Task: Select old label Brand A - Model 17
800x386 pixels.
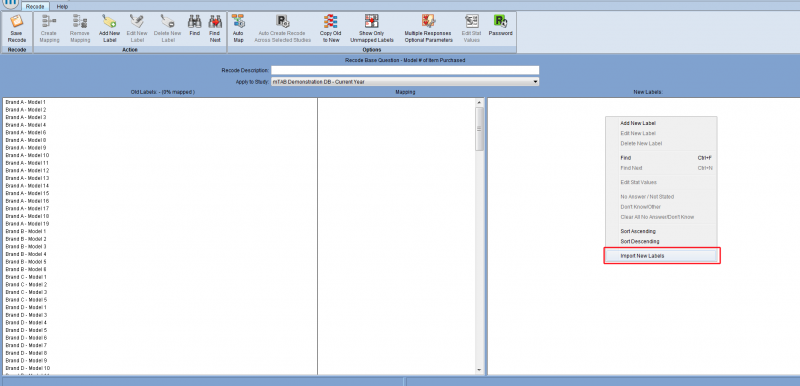Action: point(27,209)
